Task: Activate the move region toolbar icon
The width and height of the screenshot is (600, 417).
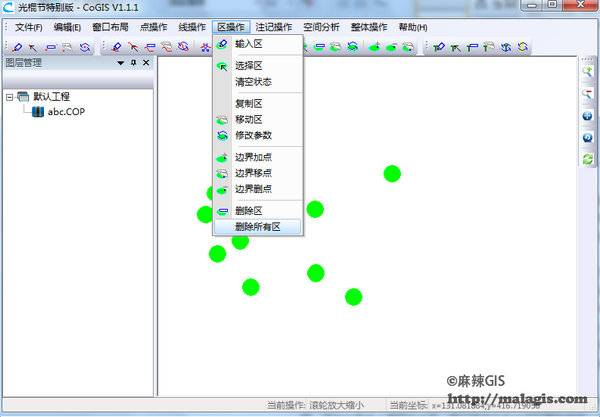Action: [x=336, y=47]
